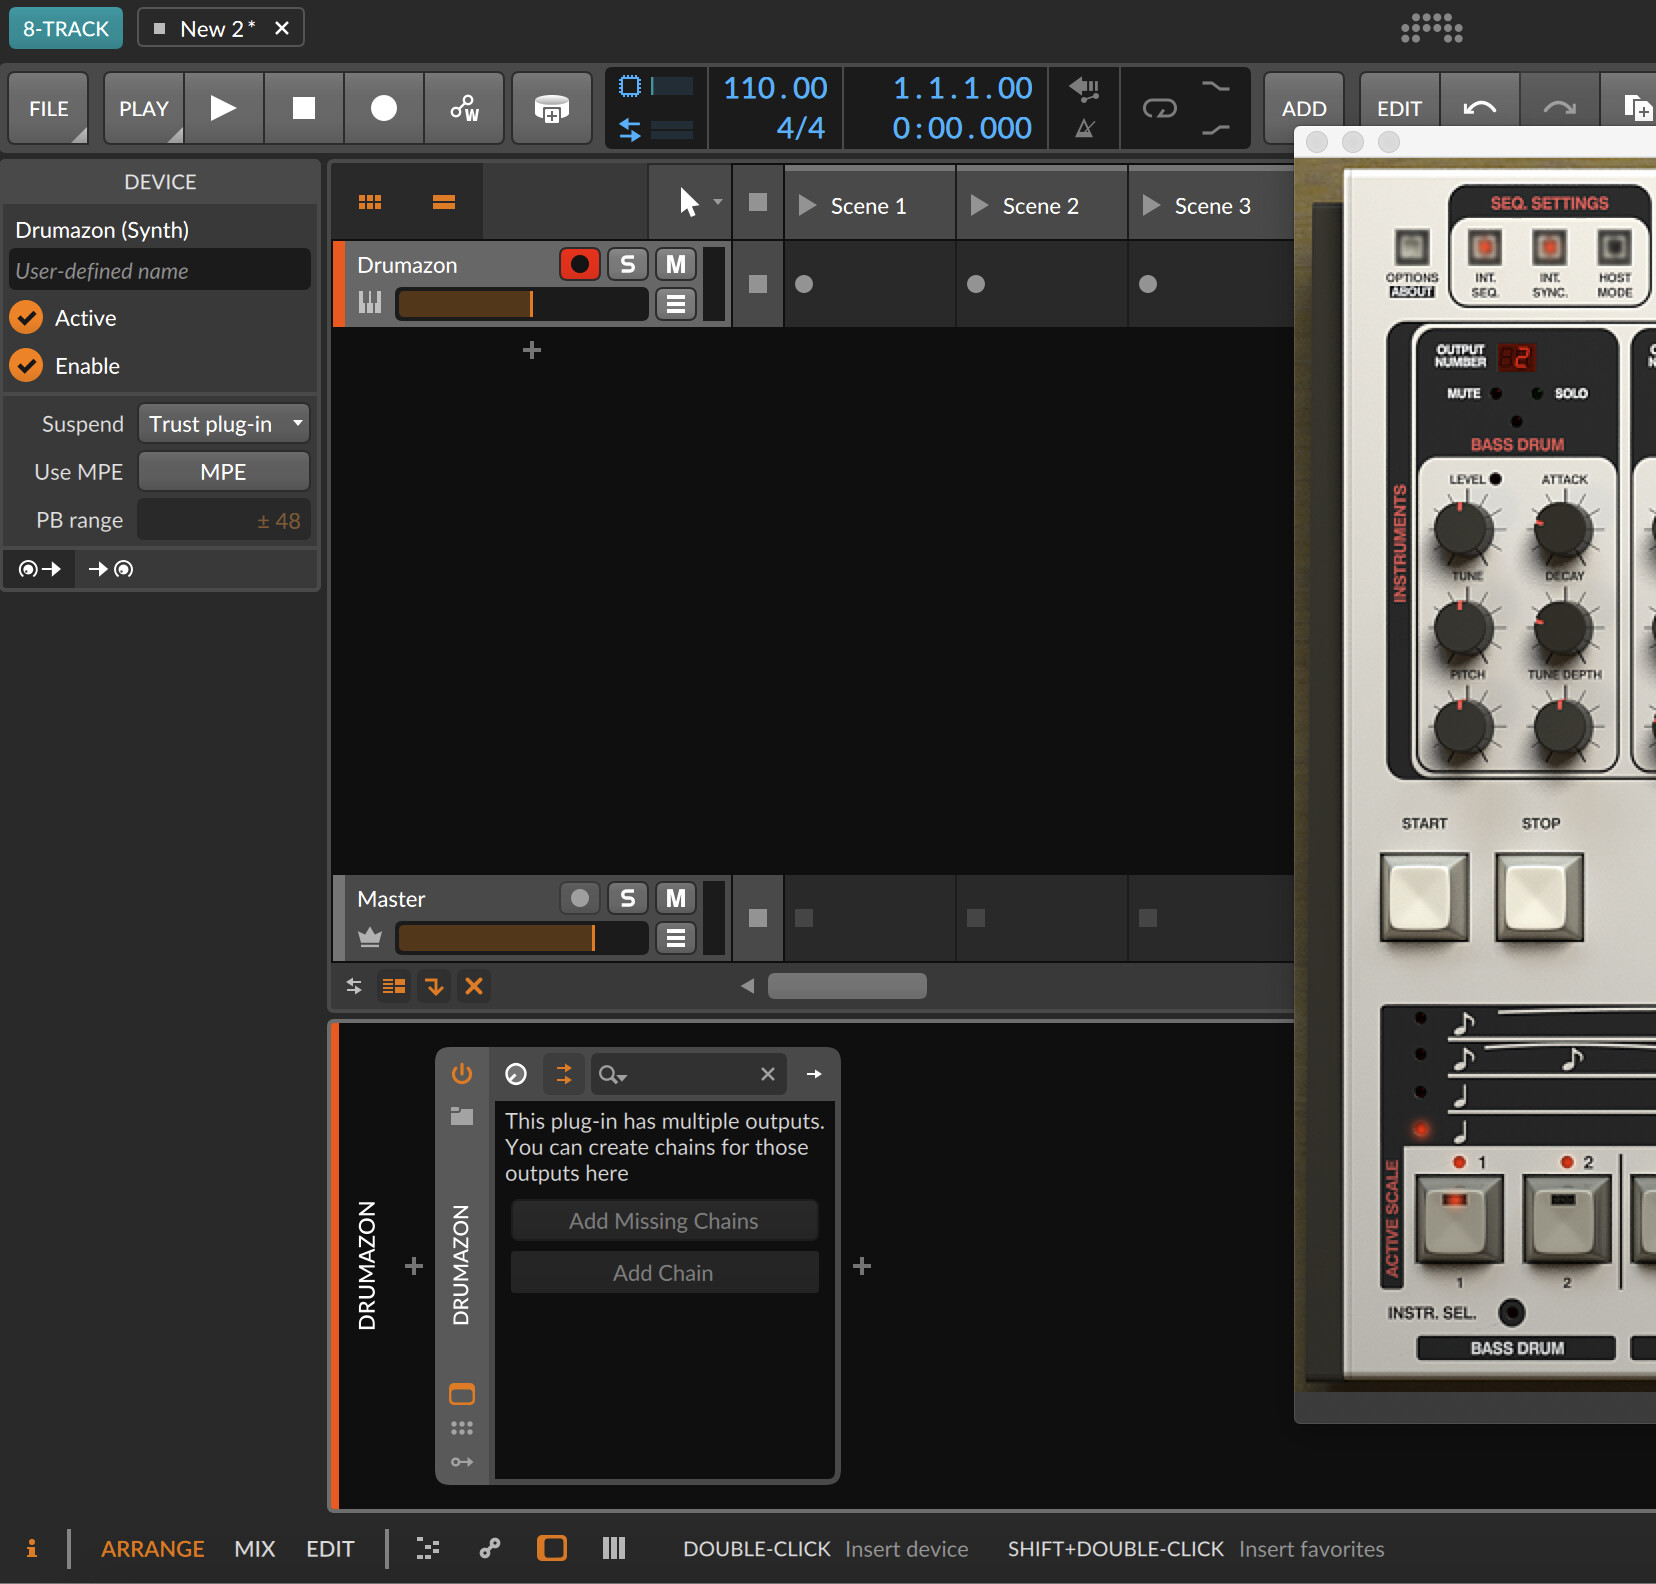The image size is (1656, 1584).
Task: Toggle track I/O section arrows icon
Action: [354, 986]
